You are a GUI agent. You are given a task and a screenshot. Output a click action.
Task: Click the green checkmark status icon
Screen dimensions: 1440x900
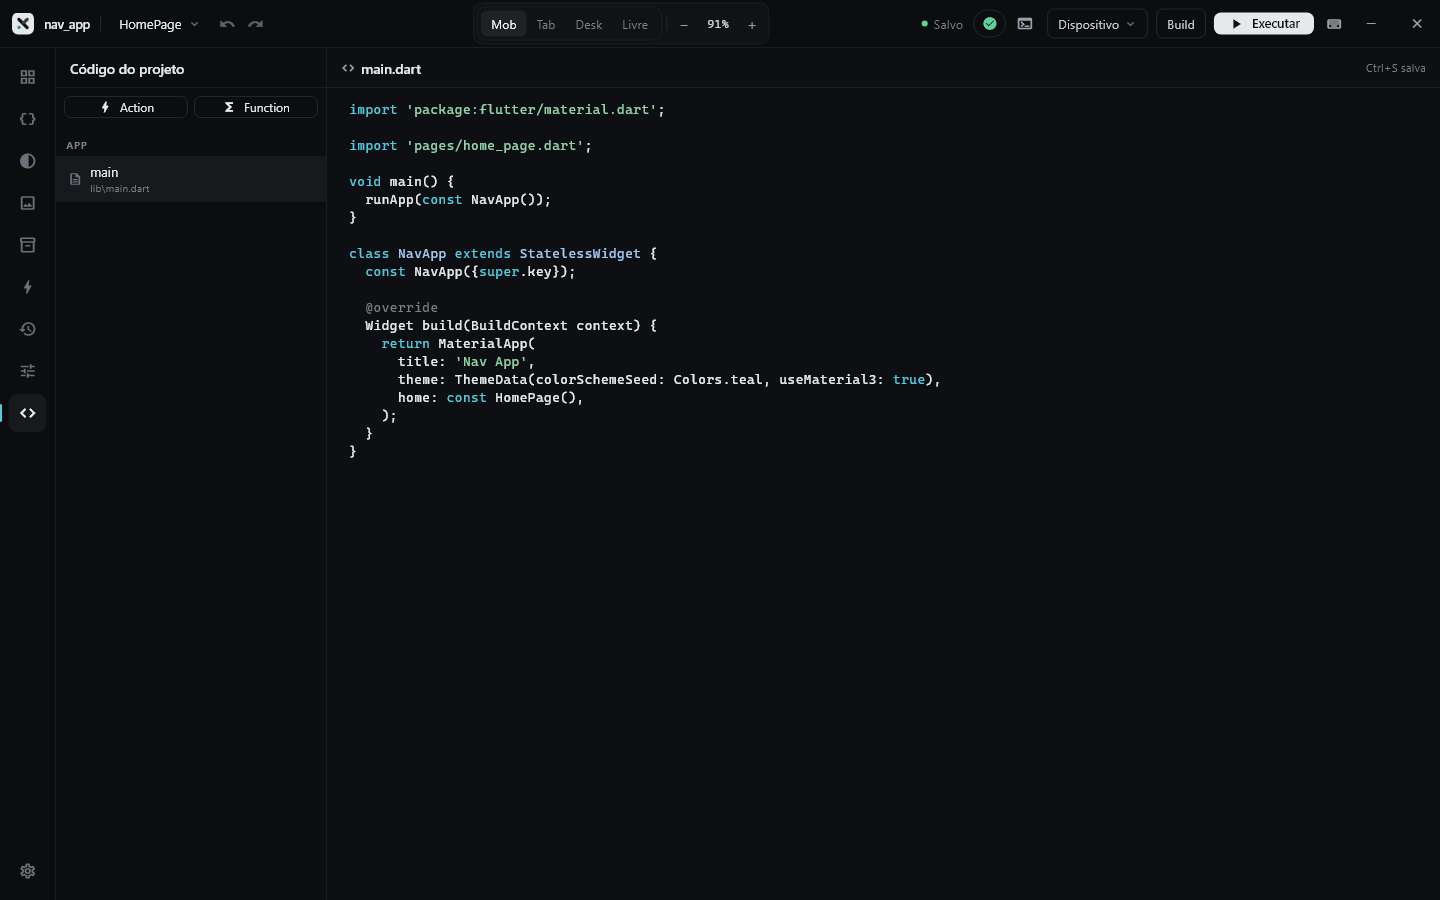point(990,24)
